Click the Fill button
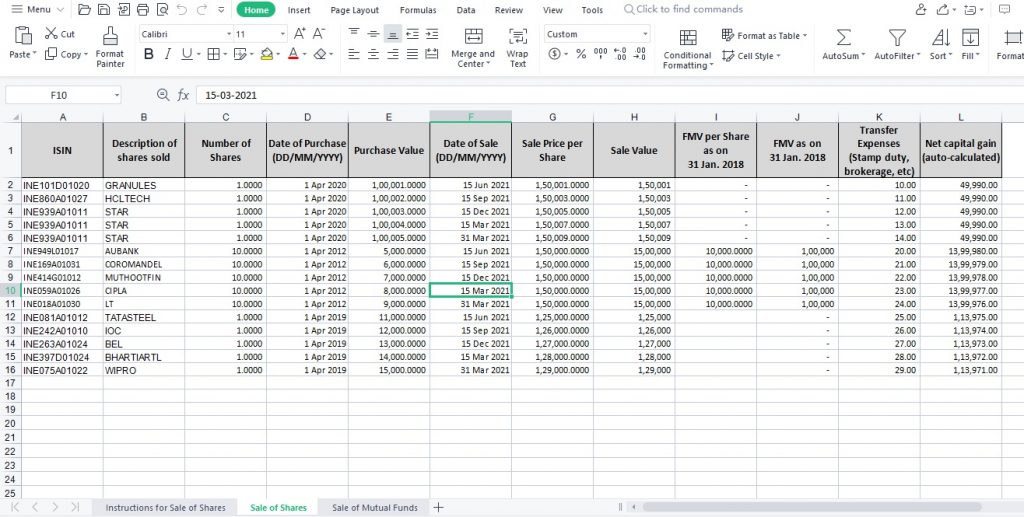 tap(971, 44)
